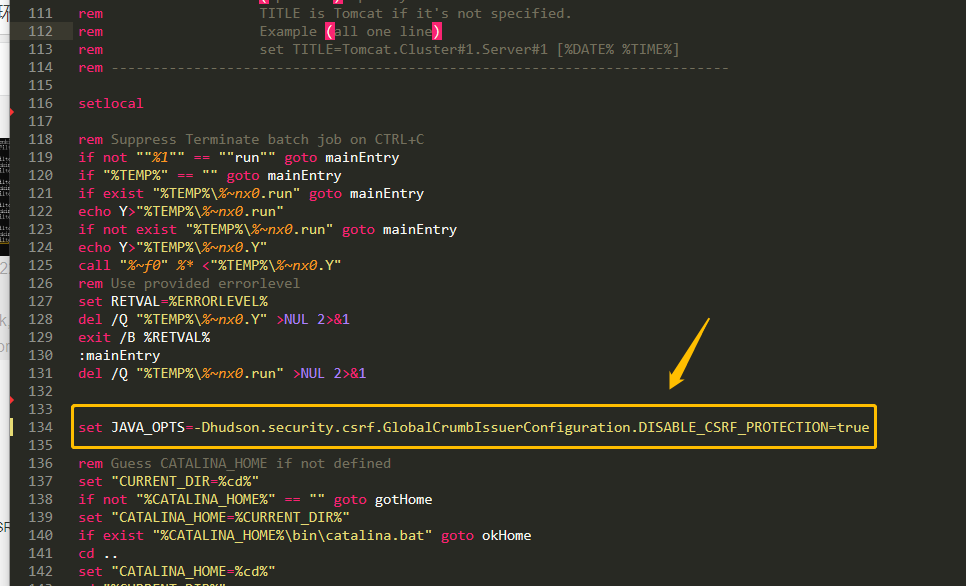
Task: Click 'rem Guess CATALINA_HOME if not defined' comment
Action: [x=235, y=463]
